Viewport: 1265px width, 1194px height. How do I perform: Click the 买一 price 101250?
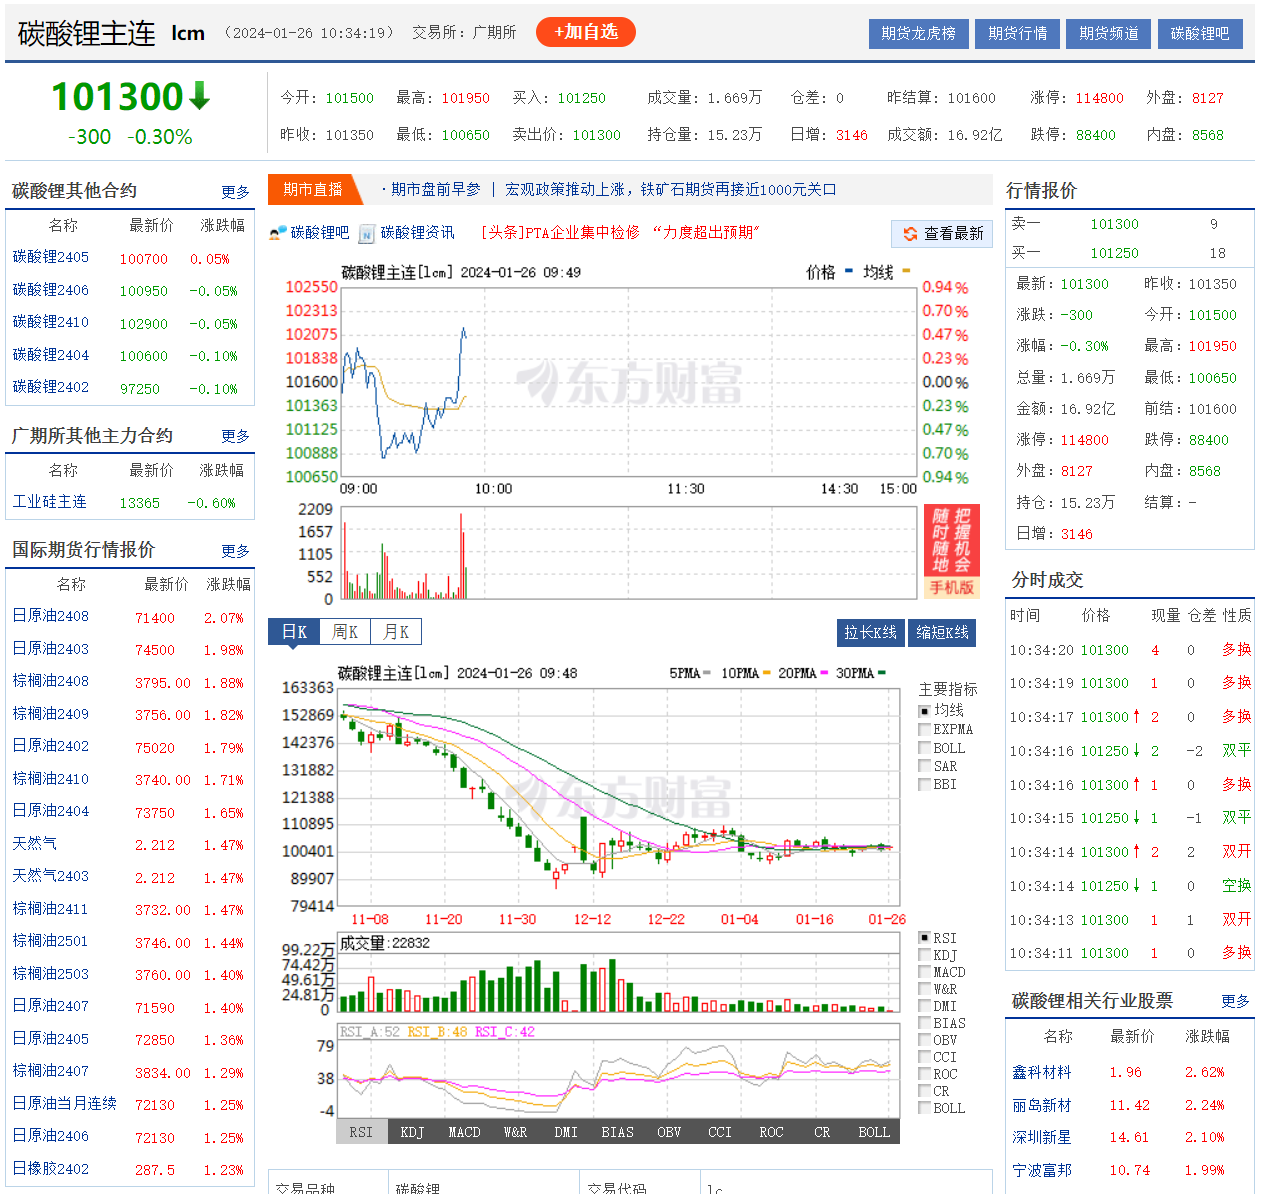pos(1114,253)
